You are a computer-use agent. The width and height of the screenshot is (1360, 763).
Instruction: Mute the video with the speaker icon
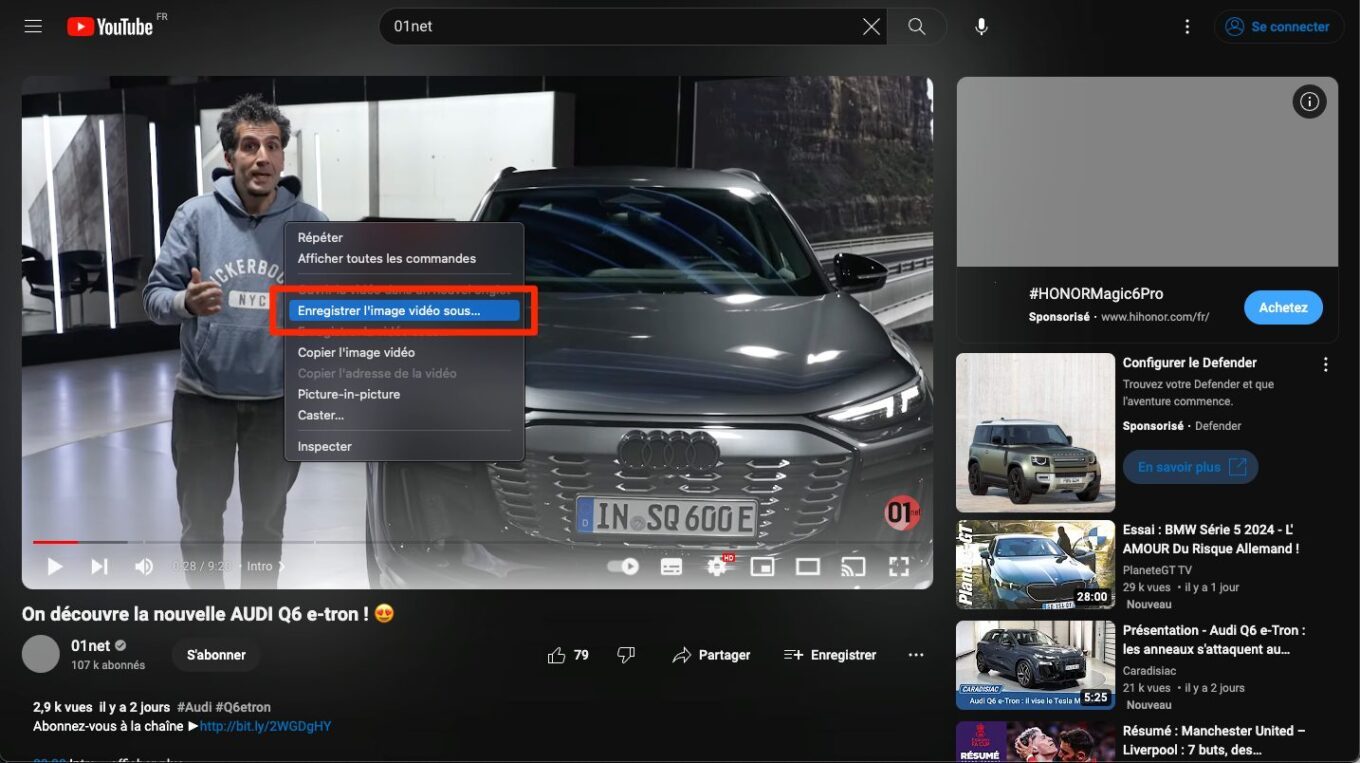(x=144, y=566)
